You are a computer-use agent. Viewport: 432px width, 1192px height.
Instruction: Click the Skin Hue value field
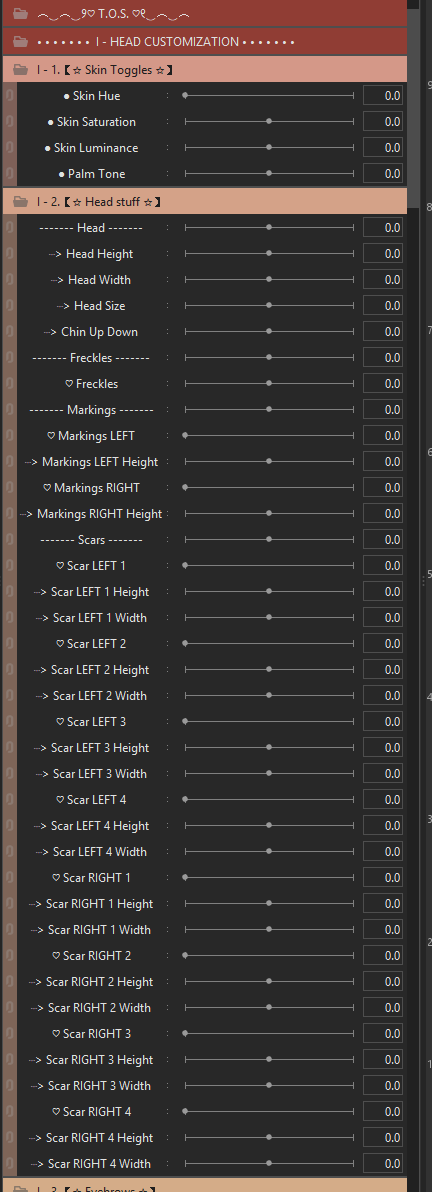coord(383,96)
